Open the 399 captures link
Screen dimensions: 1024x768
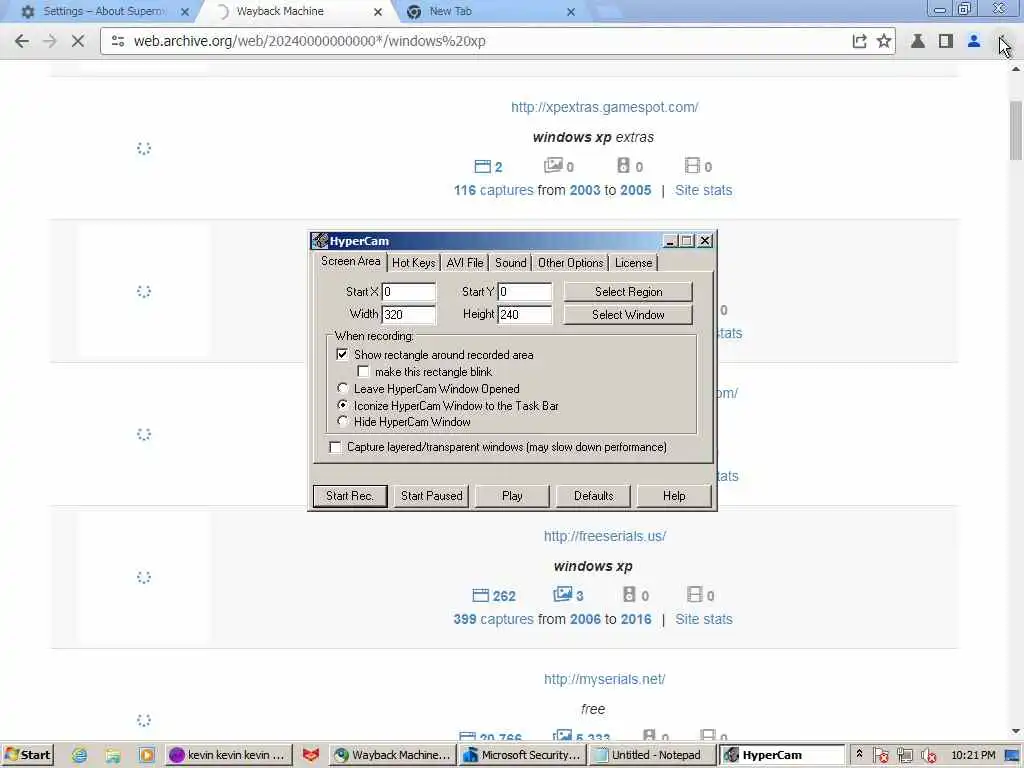click(493, 619)
